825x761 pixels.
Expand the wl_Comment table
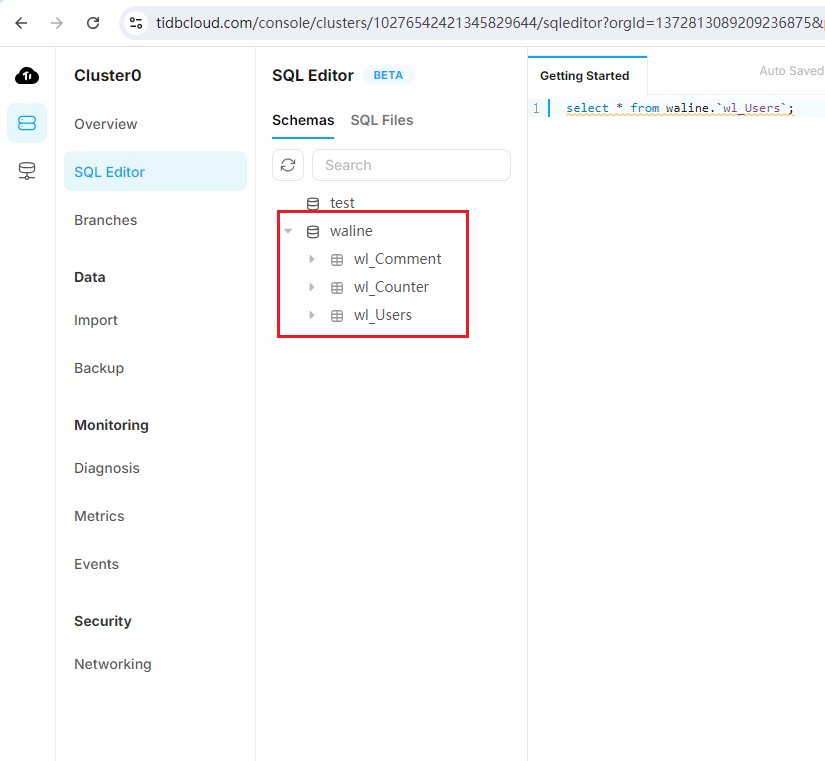311,259
